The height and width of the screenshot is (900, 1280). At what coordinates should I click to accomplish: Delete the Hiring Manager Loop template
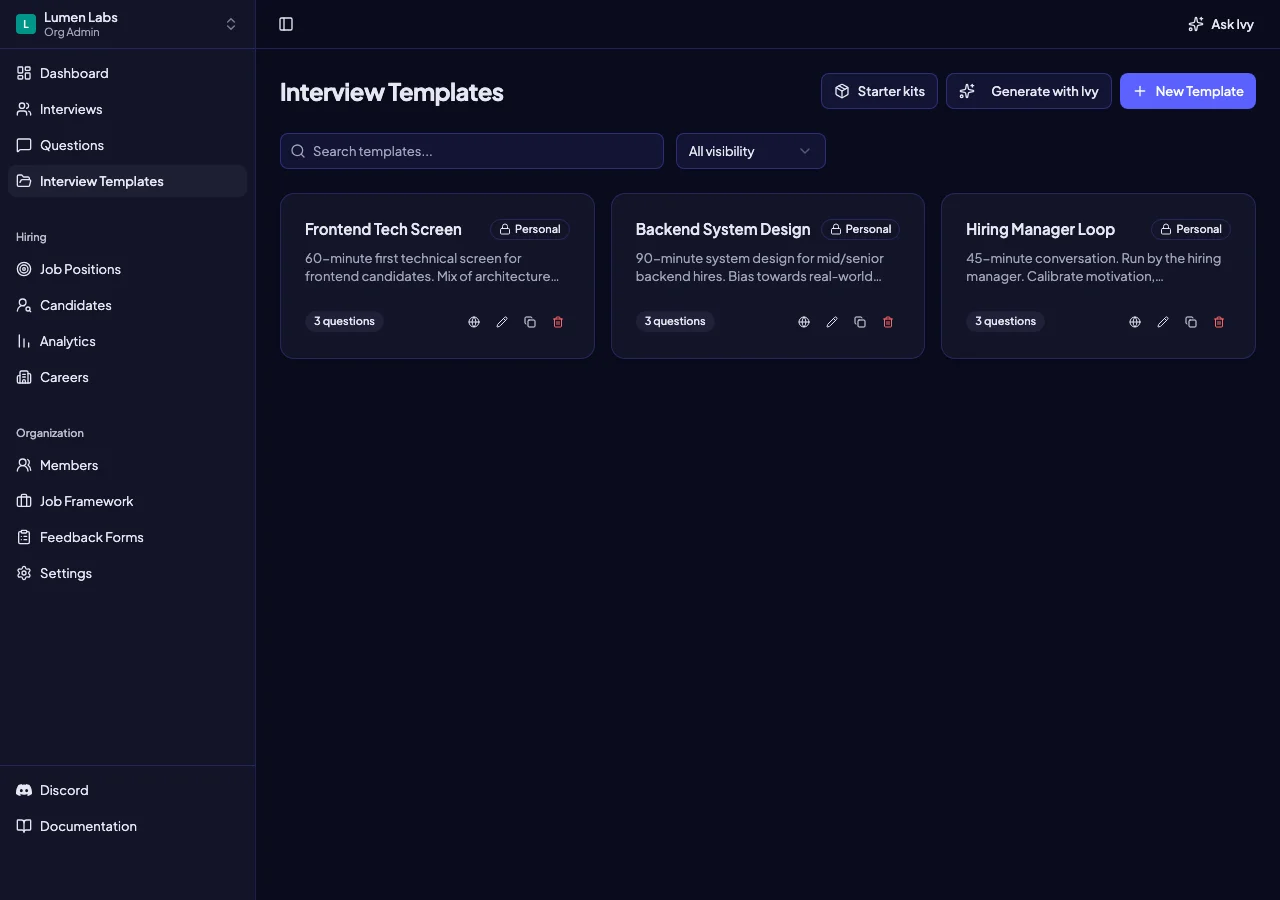[x=1219, y=322]
